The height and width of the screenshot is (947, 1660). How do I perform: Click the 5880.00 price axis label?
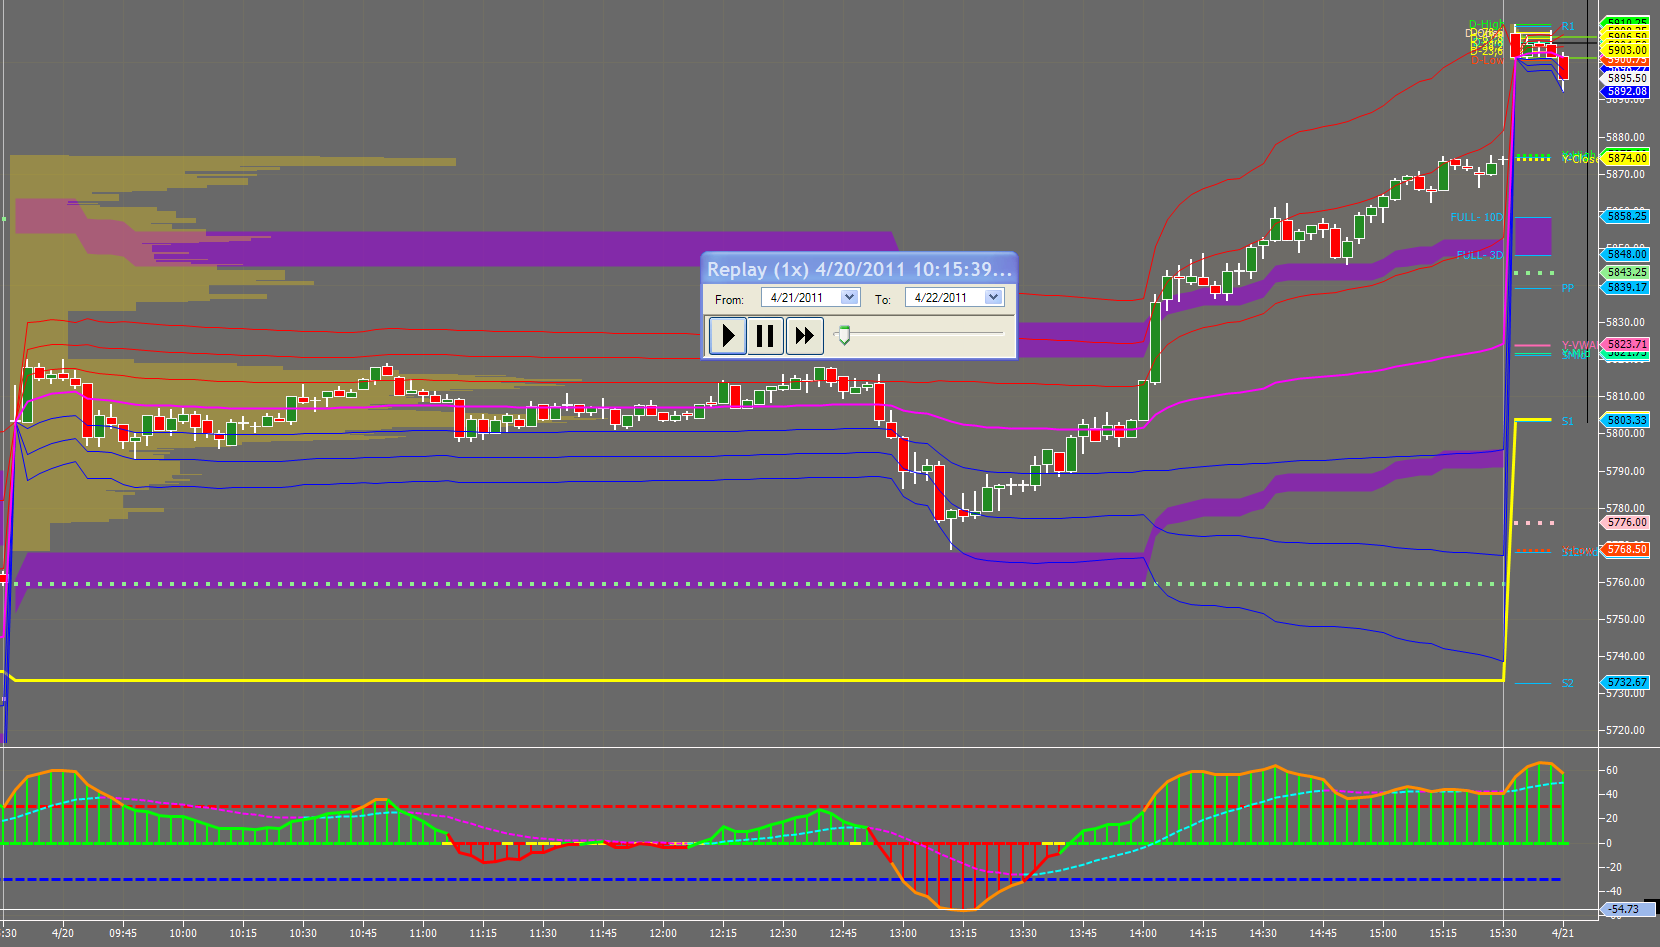1626,137
